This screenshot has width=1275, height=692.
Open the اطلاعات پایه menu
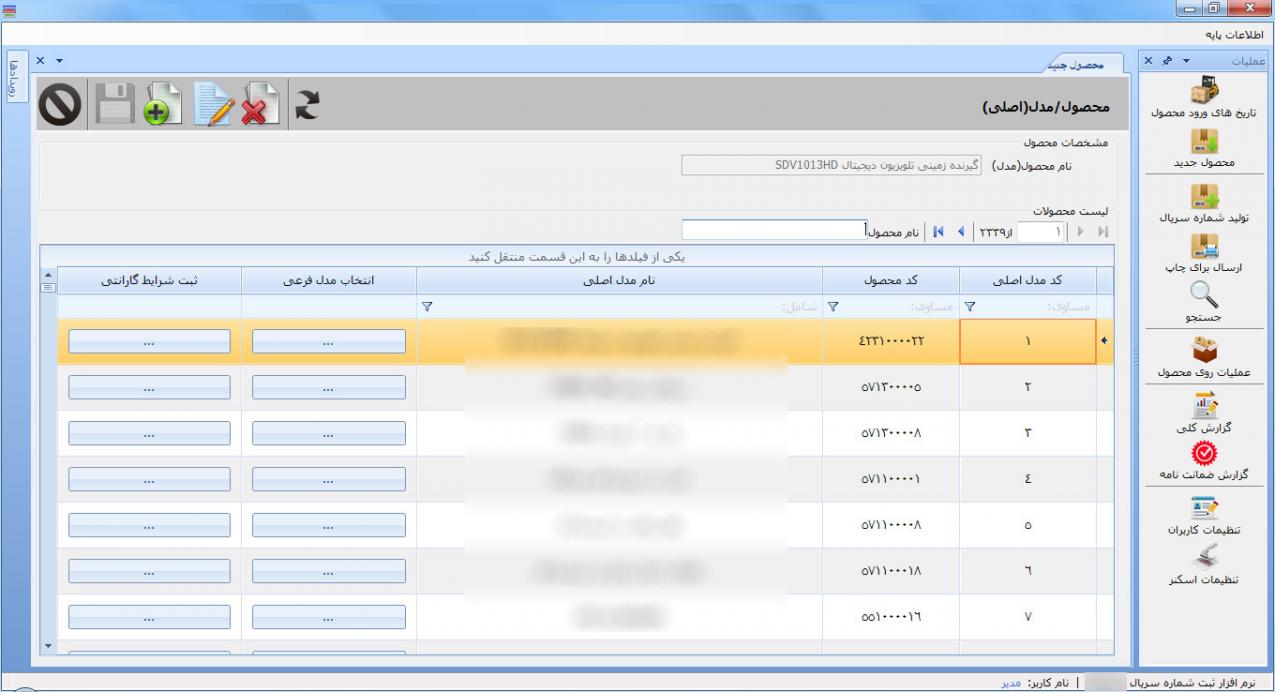pyautogui.click(x=1236, y=35)
